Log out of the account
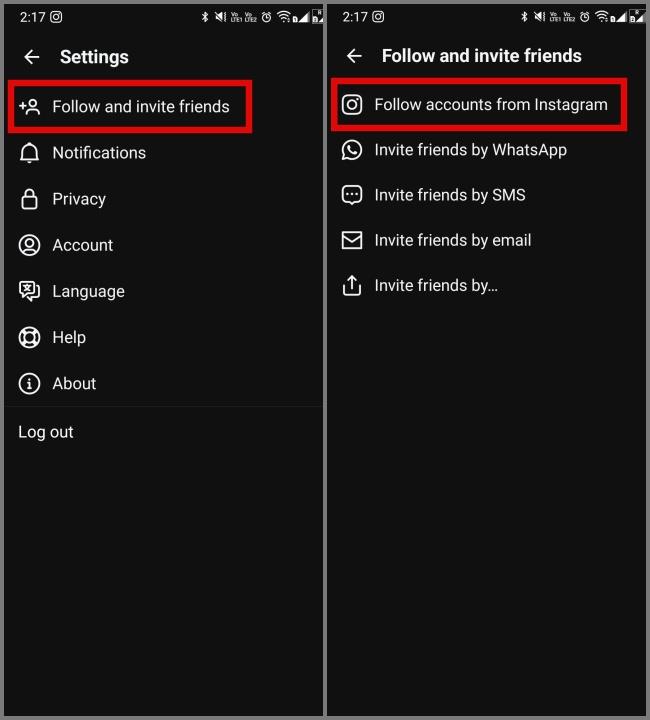Screen dimensions: 650x720 coord(46,432)
